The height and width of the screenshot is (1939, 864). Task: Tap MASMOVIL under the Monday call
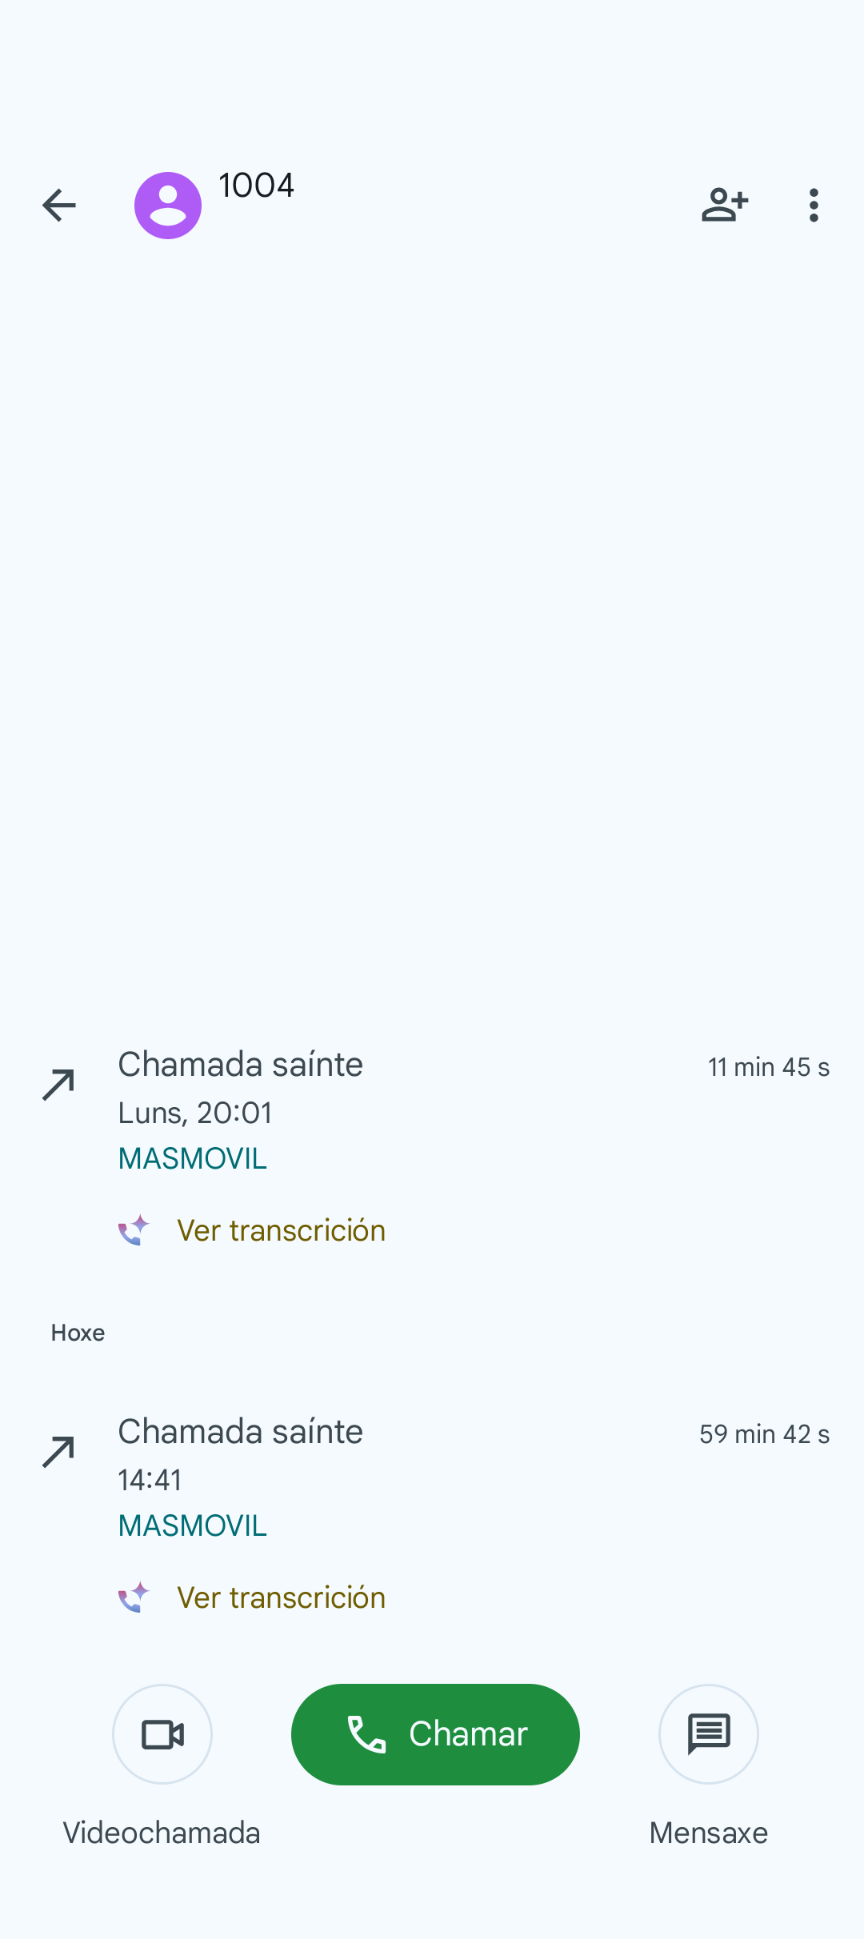(x=192, y=1159)
